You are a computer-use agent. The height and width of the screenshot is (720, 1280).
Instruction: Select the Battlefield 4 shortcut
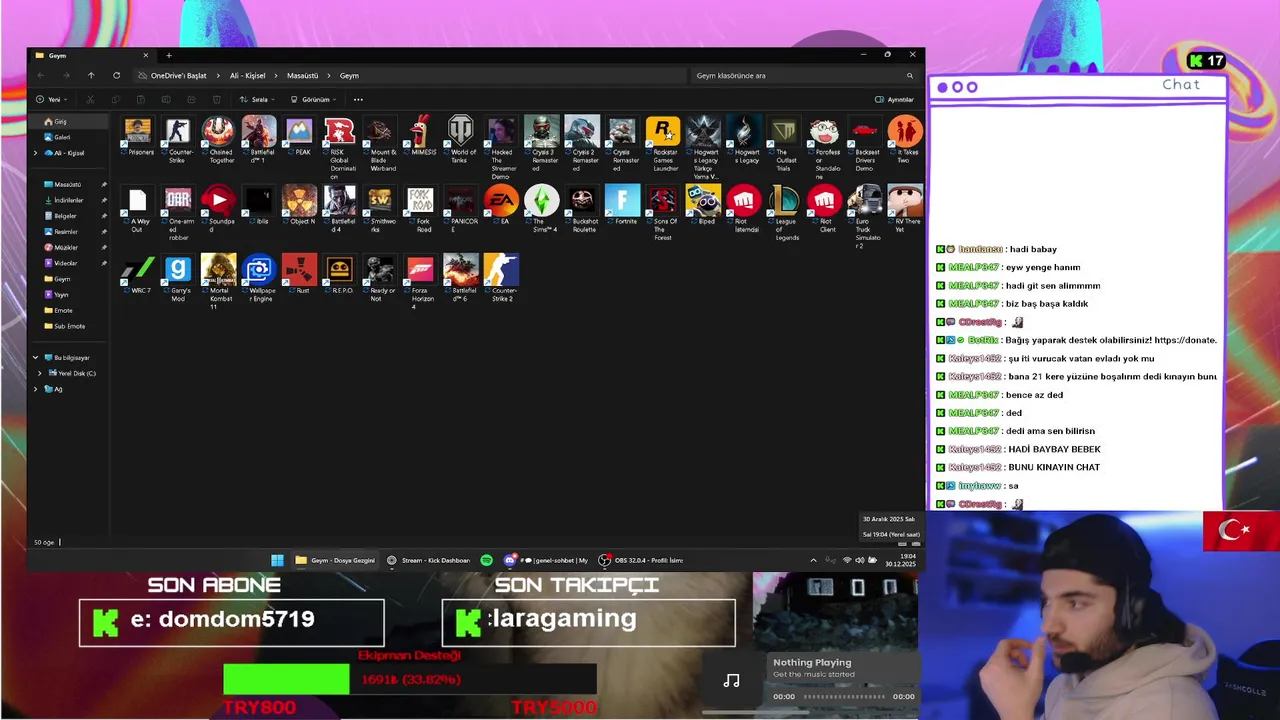(339, 209)
